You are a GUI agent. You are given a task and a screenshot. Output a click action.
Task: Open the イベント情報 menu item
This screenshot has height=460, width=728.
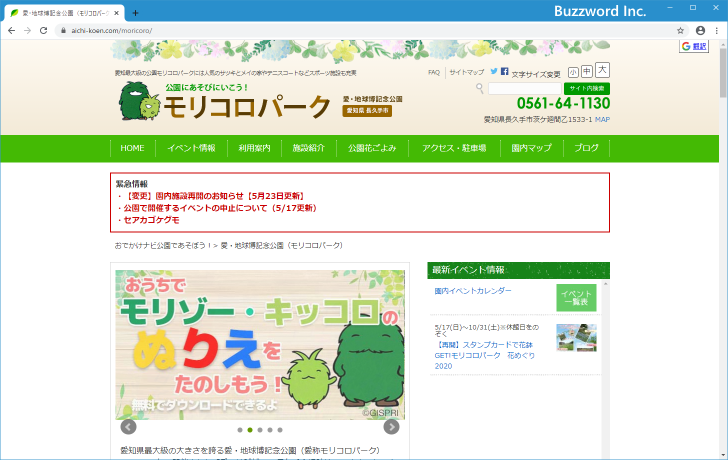point(191,148)
